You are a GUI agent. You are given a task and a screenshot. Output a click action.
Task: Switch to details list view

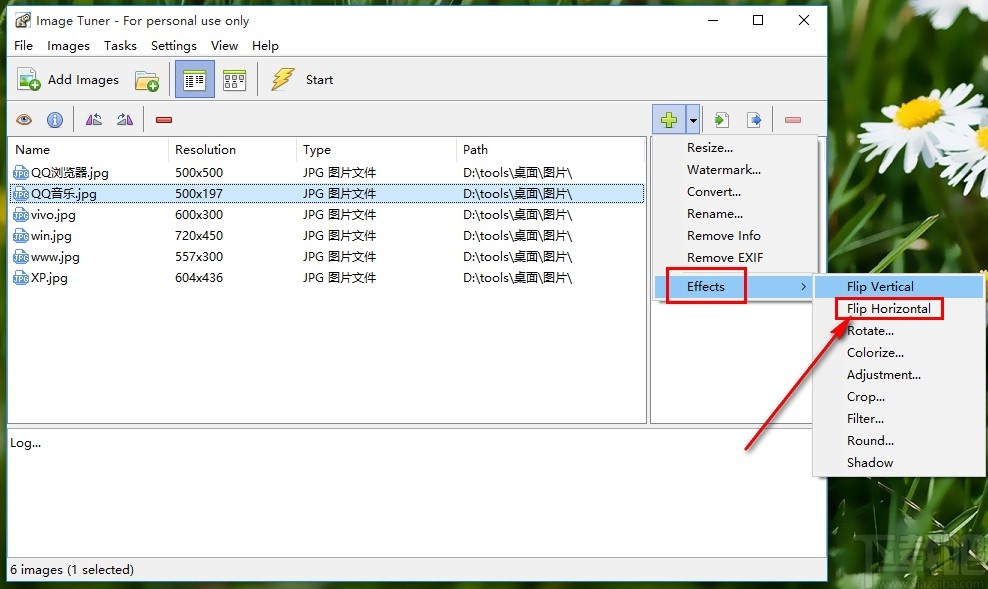pos(194,80)
